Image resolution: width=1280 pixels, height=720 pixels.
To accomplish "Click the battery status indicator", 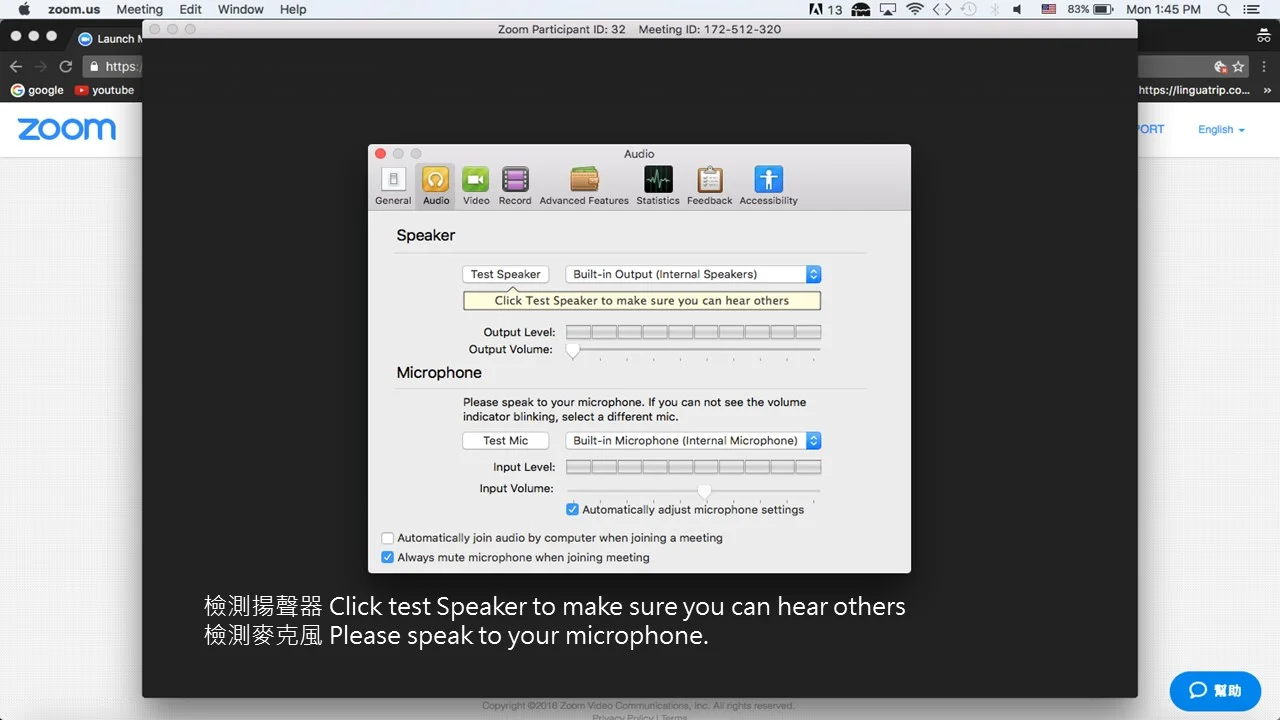I will (x=1091, y=9).
